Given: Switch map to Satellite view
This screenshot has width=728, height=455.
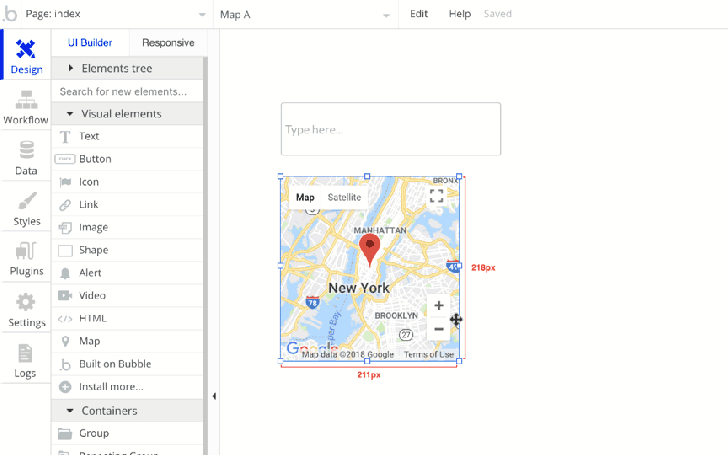Looking at the screenshot, I should point(344,197).
